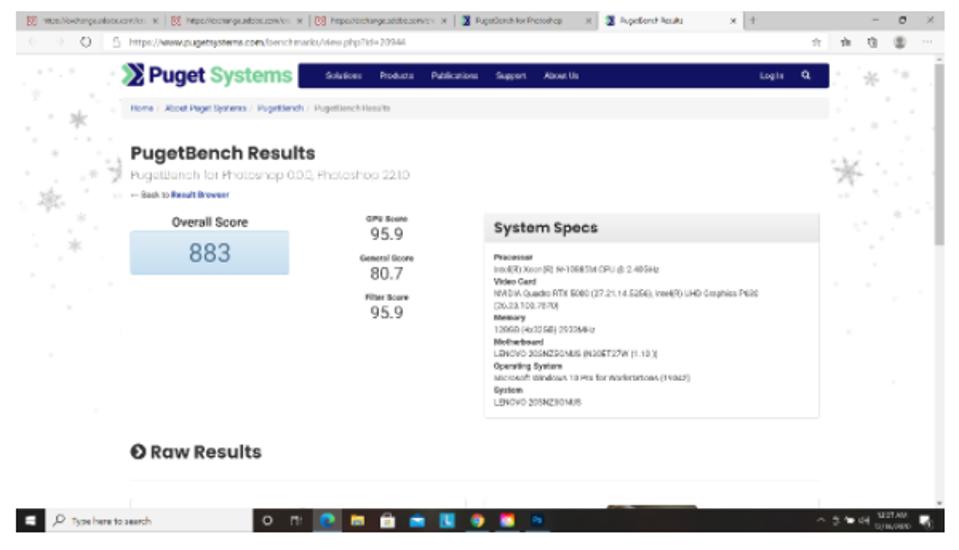Open the notification center icon
The height and width of the screenshot is (550, 959).
pyautogui.click(x=925, y=521)
